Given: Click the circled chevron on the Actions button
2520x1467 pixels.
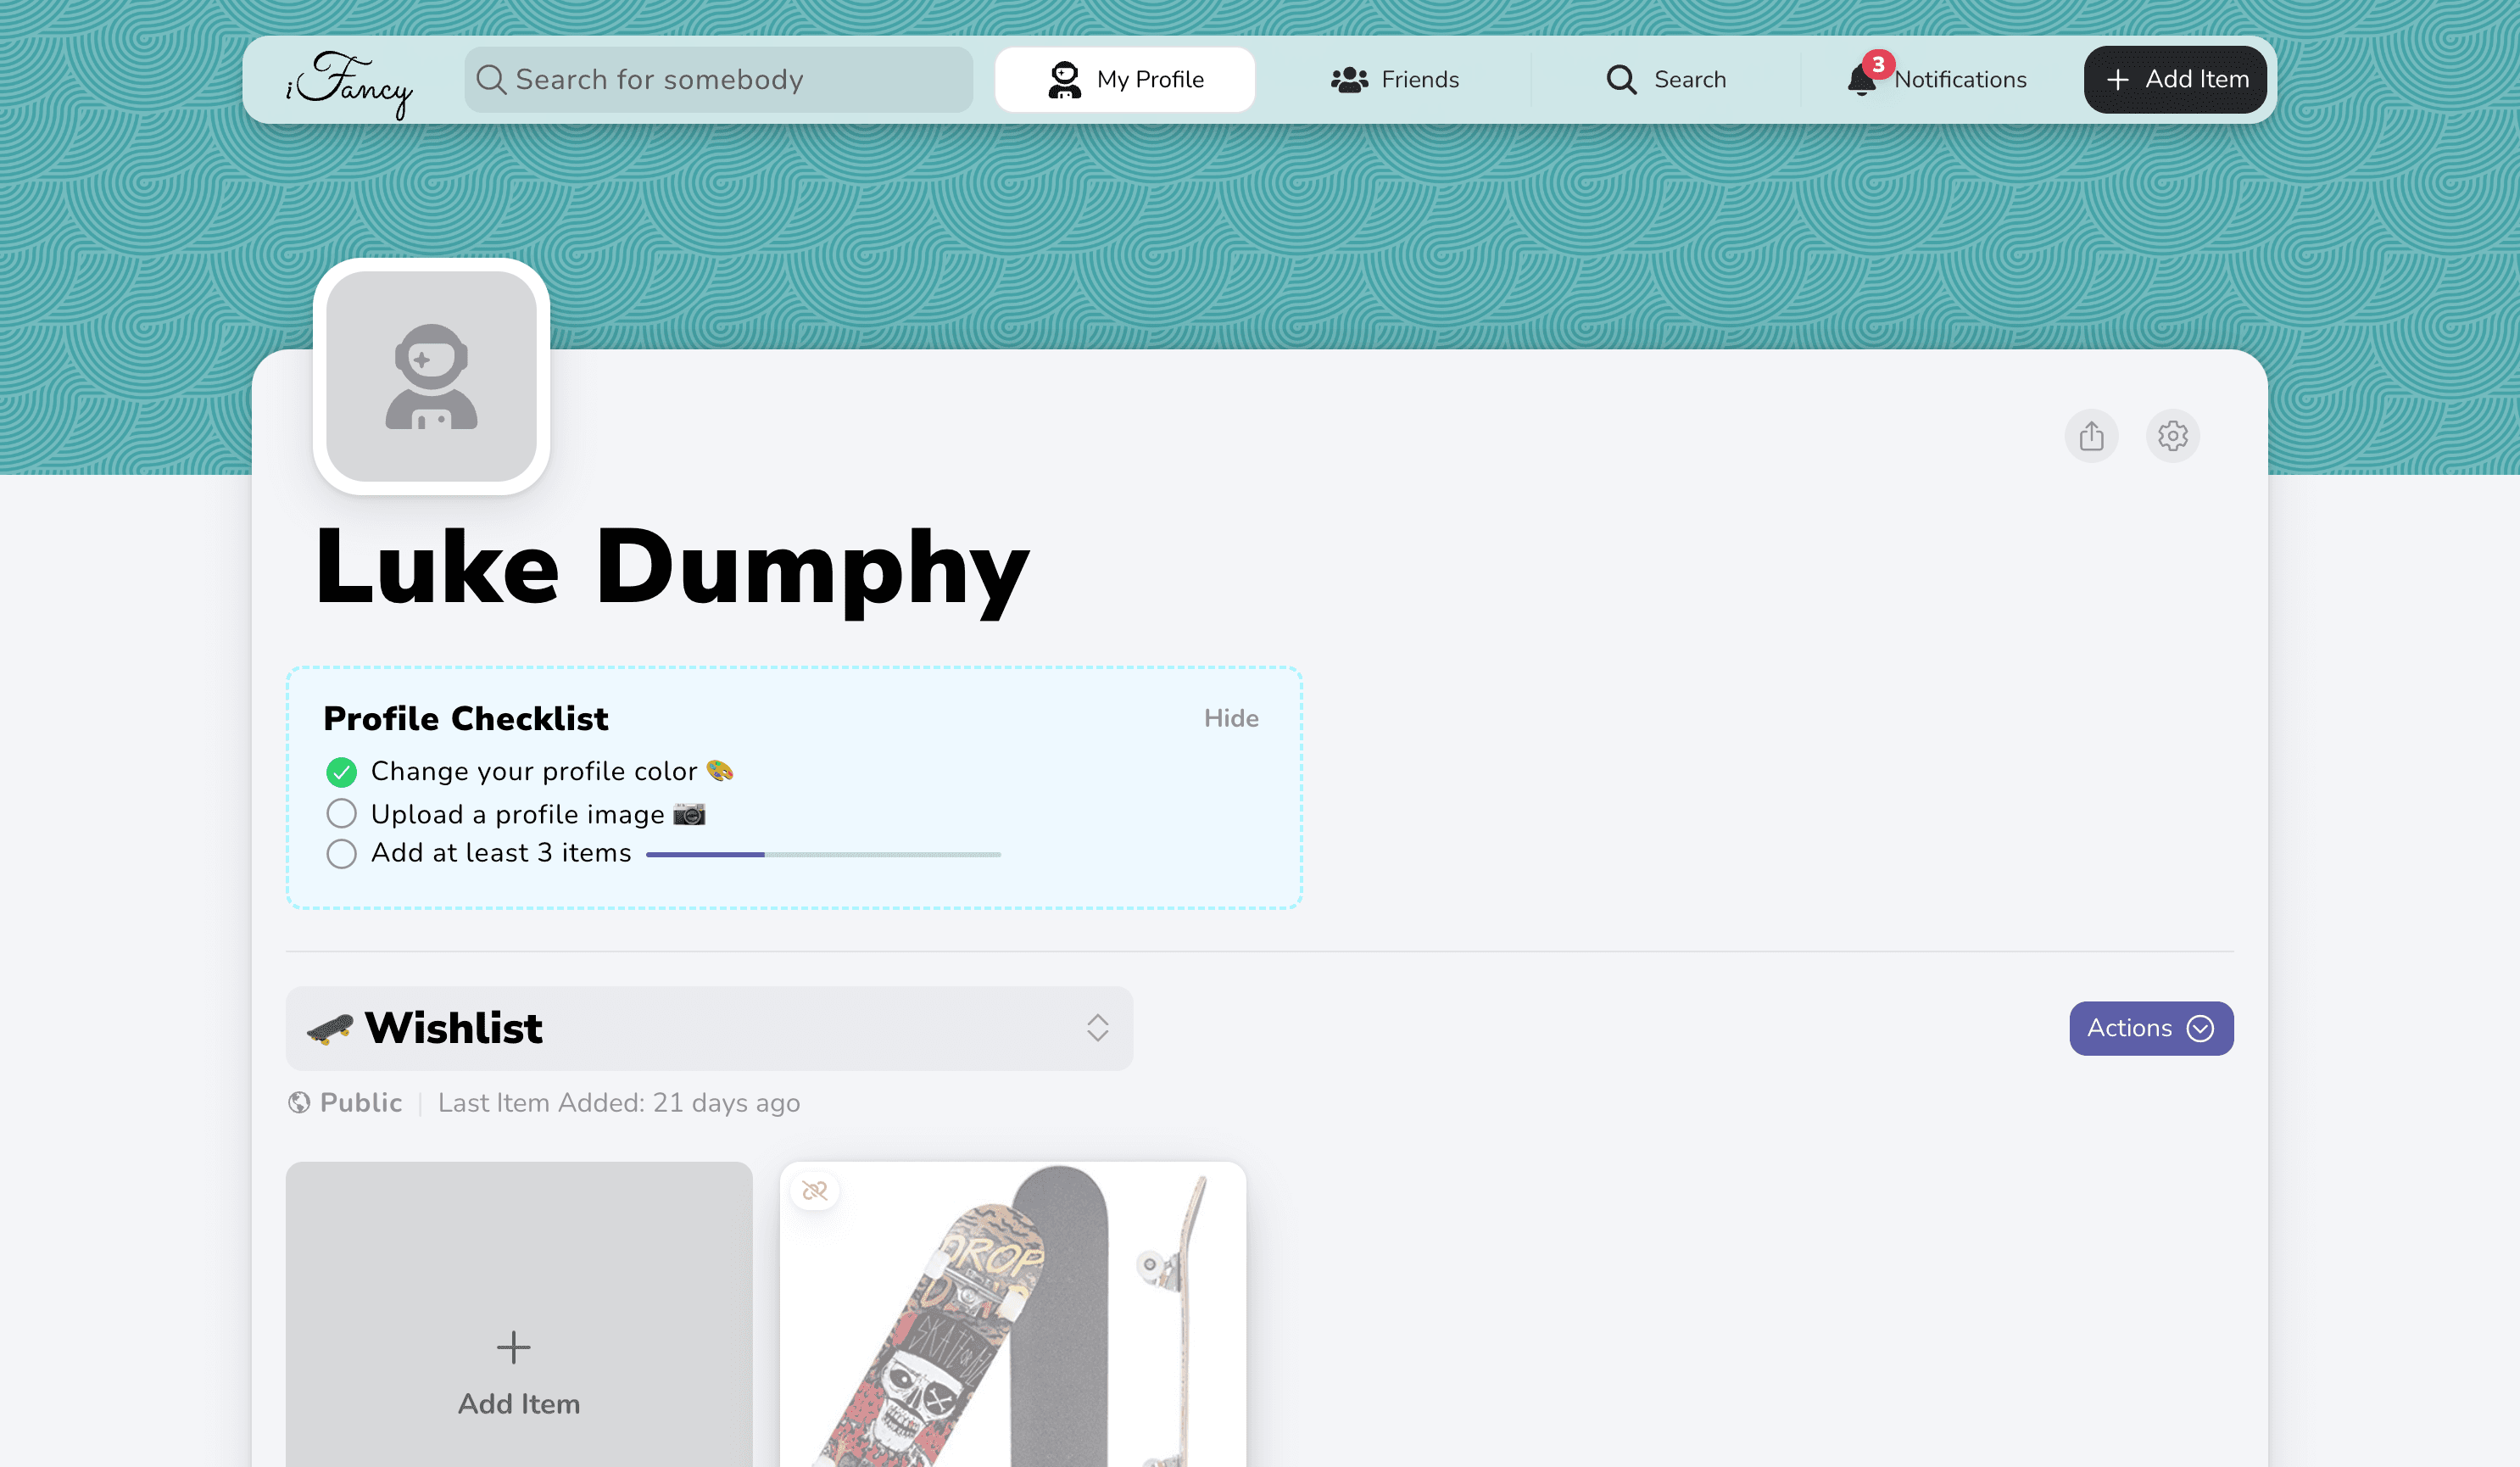Looking at the screenshot, I should (x=2200, y=1028).
